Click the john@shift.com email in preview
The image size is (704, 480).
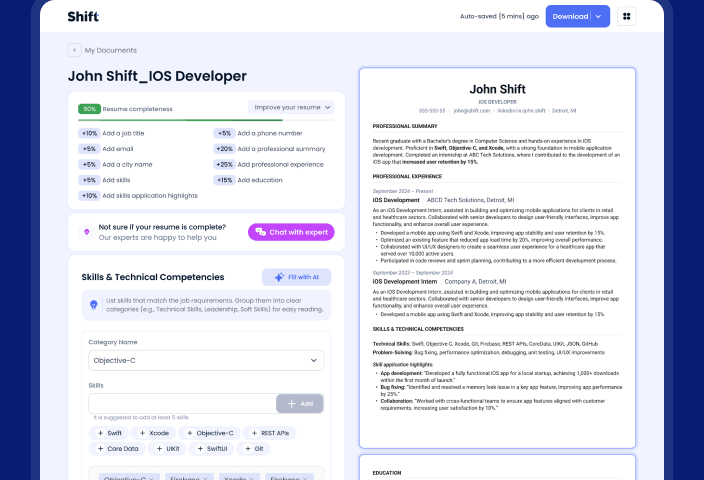(471, 111)
